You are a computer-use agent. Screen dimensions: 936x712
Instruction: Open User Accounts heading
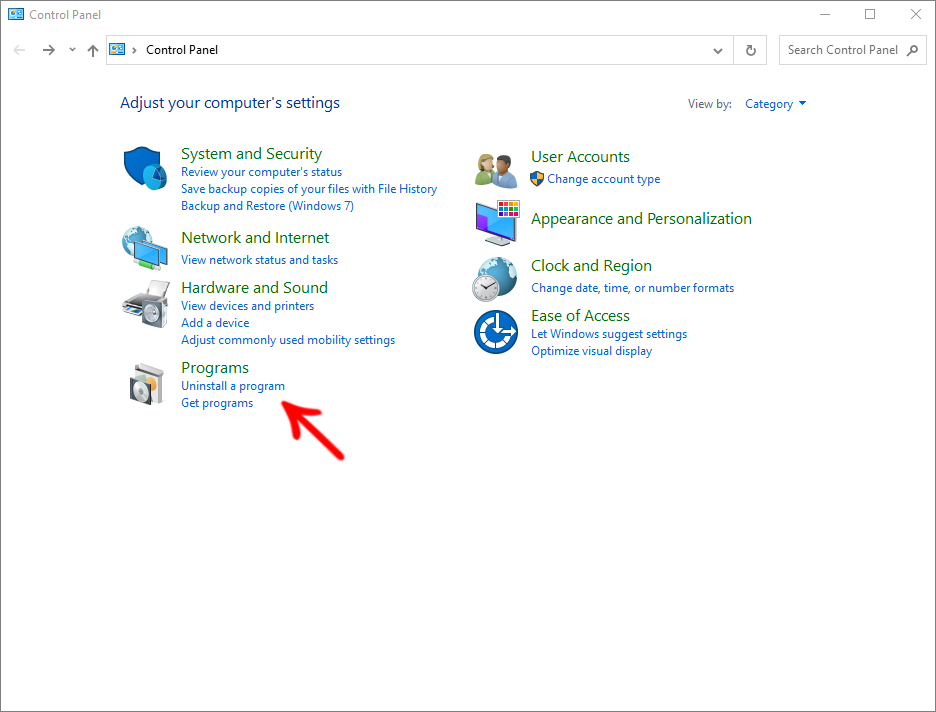point(580,156)
